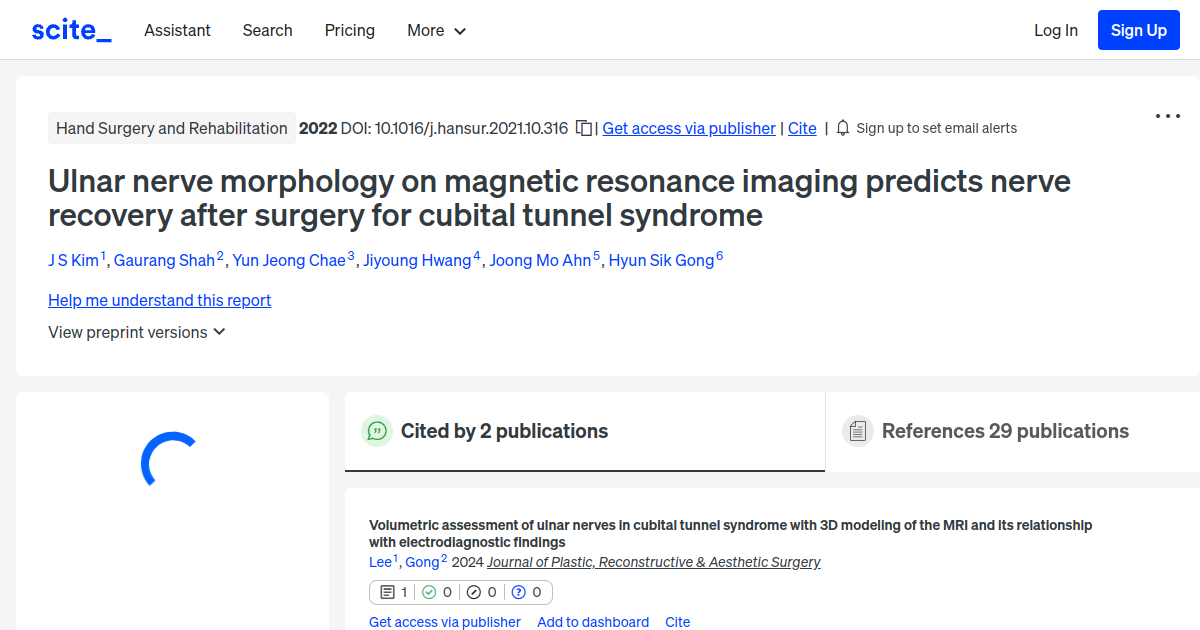Open the three-dot overflow menu
The image size is (1200, 630).
click(1167, 116)
